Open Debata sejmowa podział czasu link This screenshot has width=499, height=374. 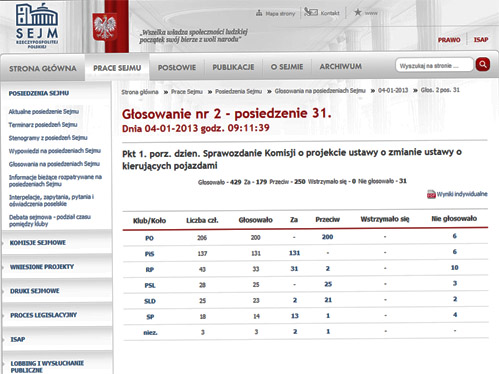click(x=50, y=220)
